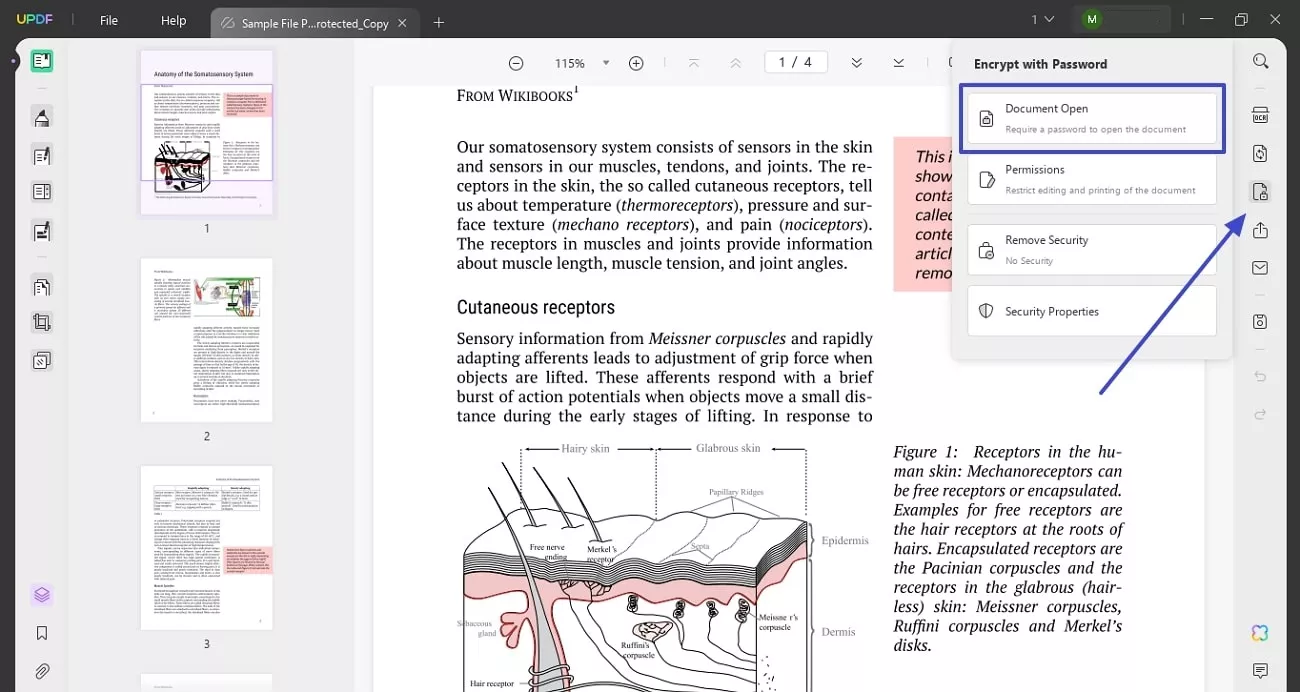1300x692 pixels.
Task: Open the File menu
Action: [x=109, y=21]
